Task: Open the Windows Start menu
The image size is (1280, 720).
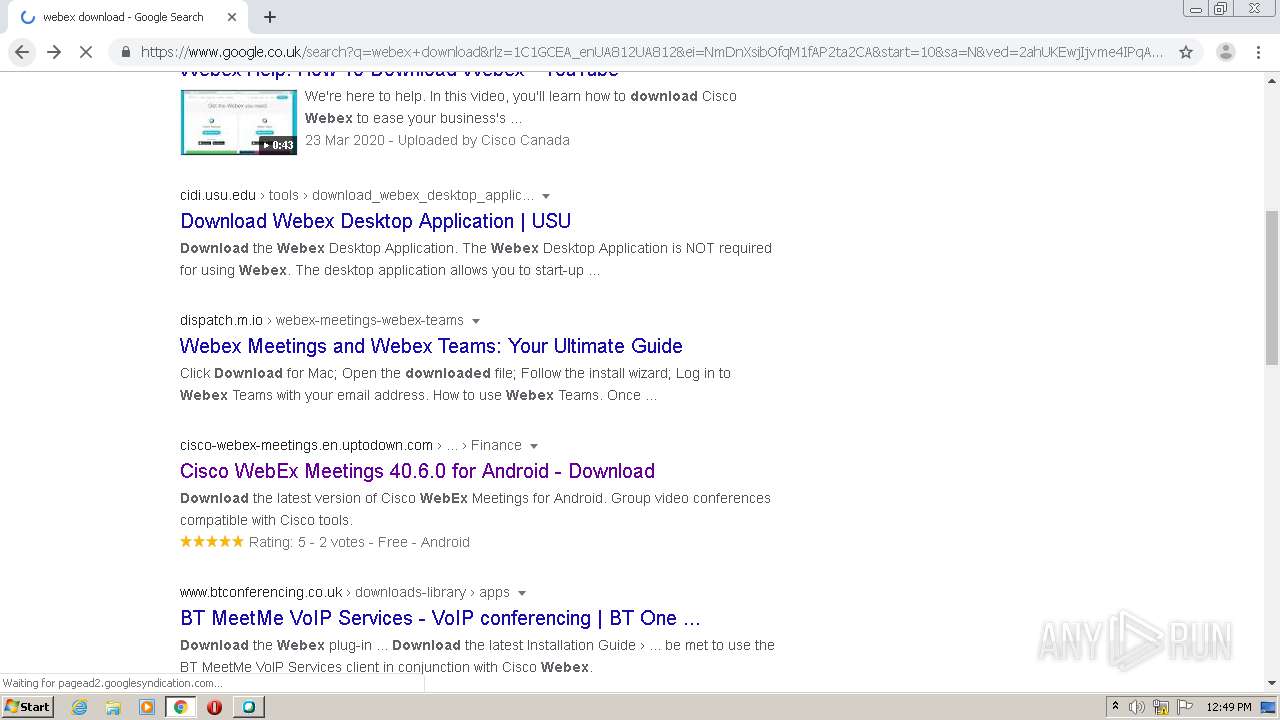Action: click(28, 706)
